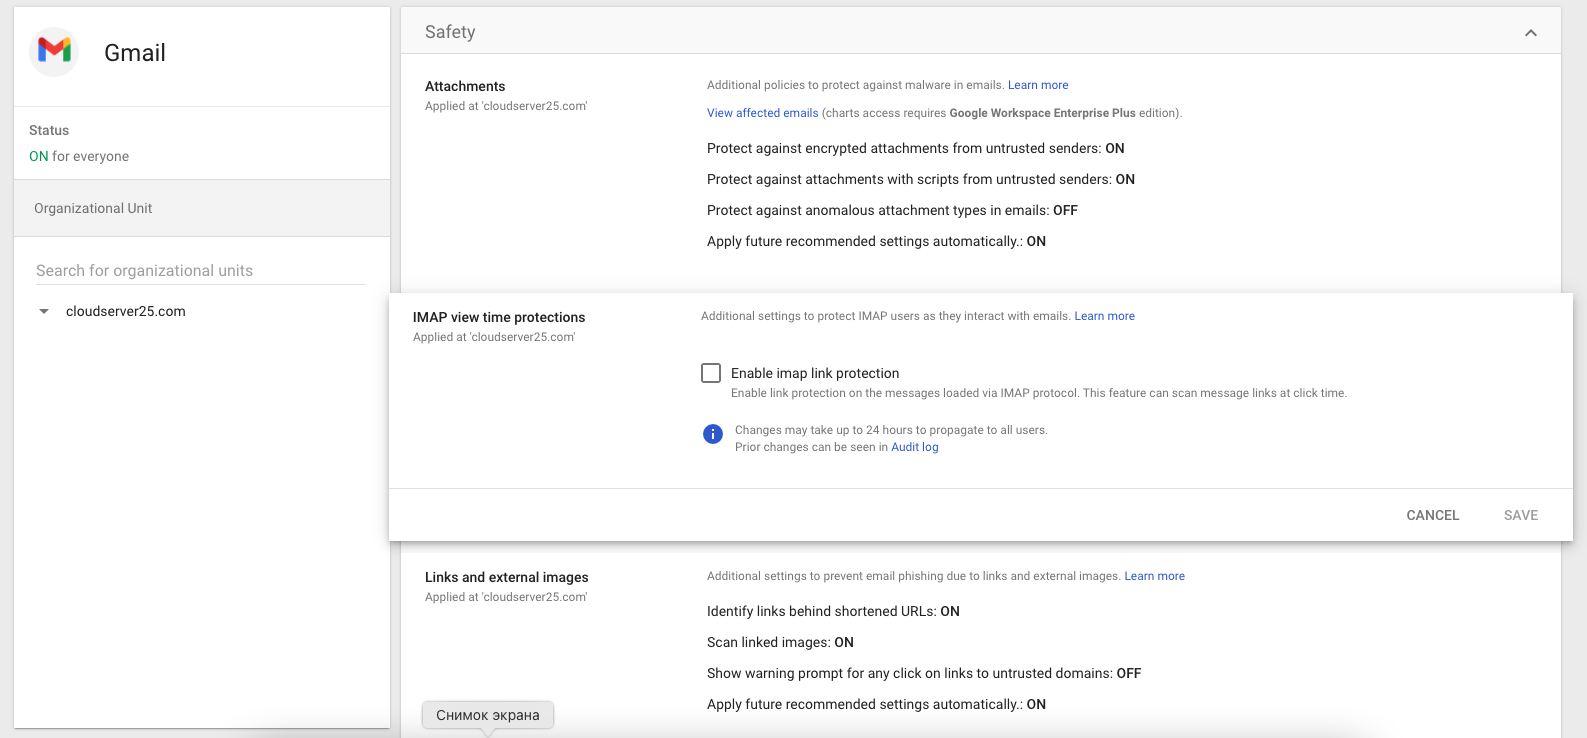Open the Audit log link
This screenshot has width=1587, height=738.
point(915,447)
